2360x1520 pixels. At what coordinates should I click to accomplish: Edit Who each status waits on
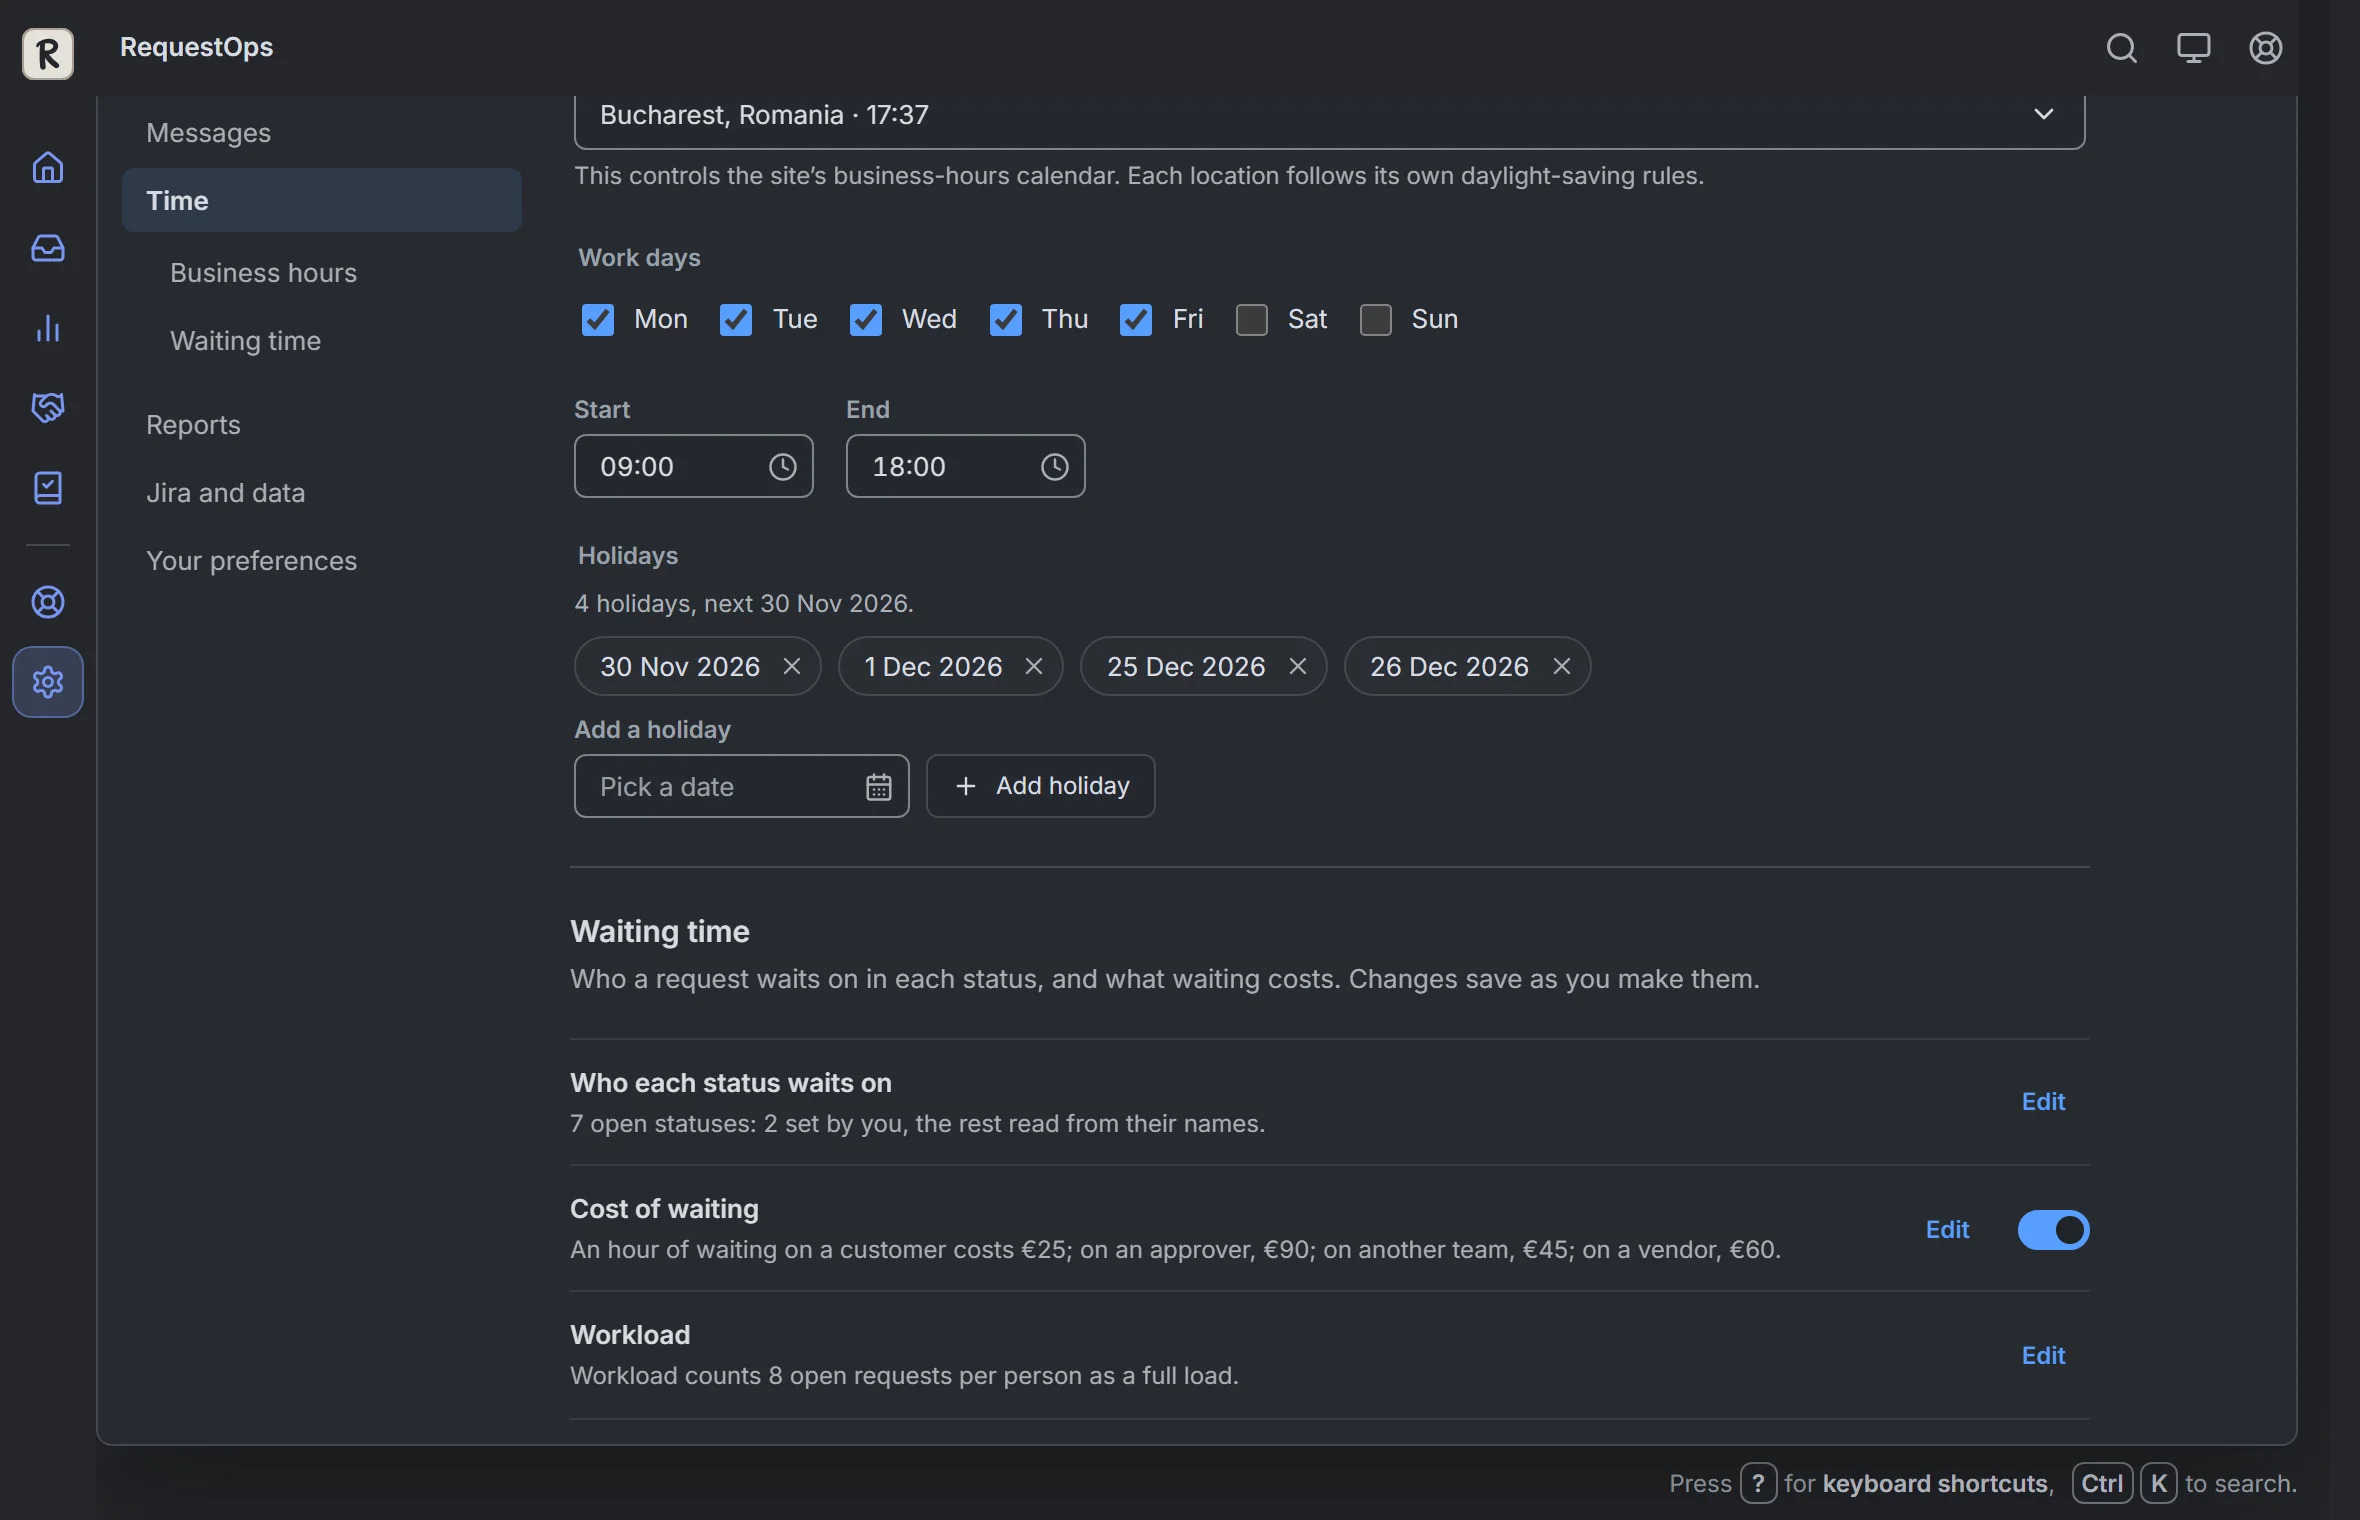[x=2043, y=1102]
